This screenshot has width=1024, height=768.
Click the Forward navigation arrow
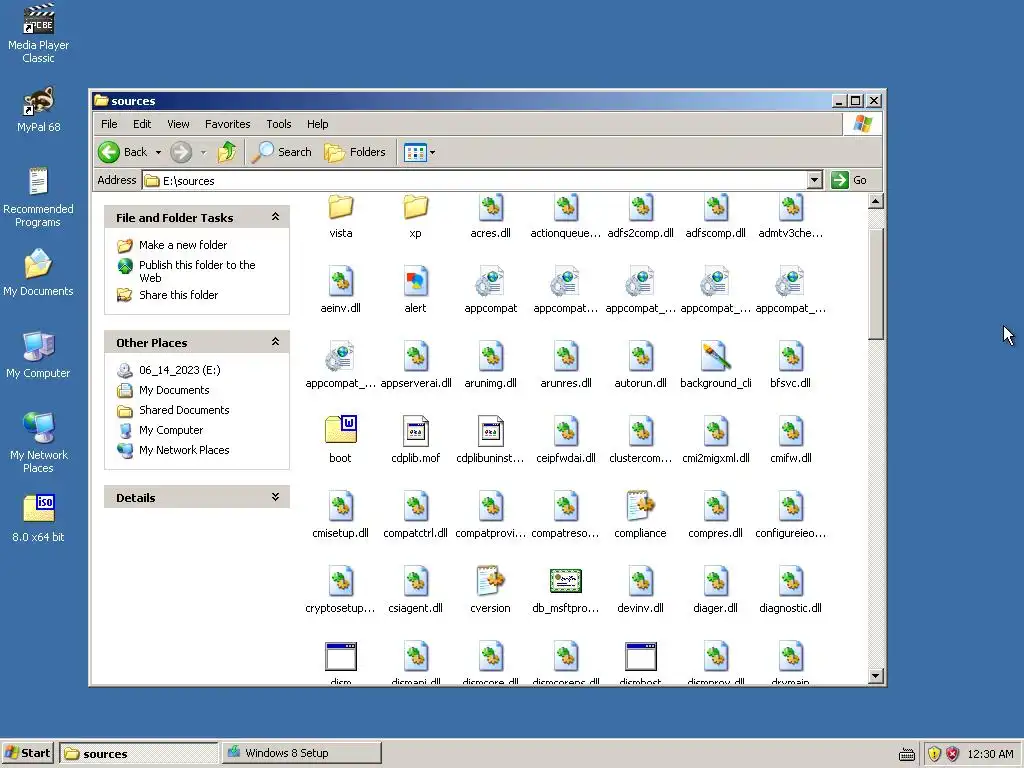pos(181,152)
